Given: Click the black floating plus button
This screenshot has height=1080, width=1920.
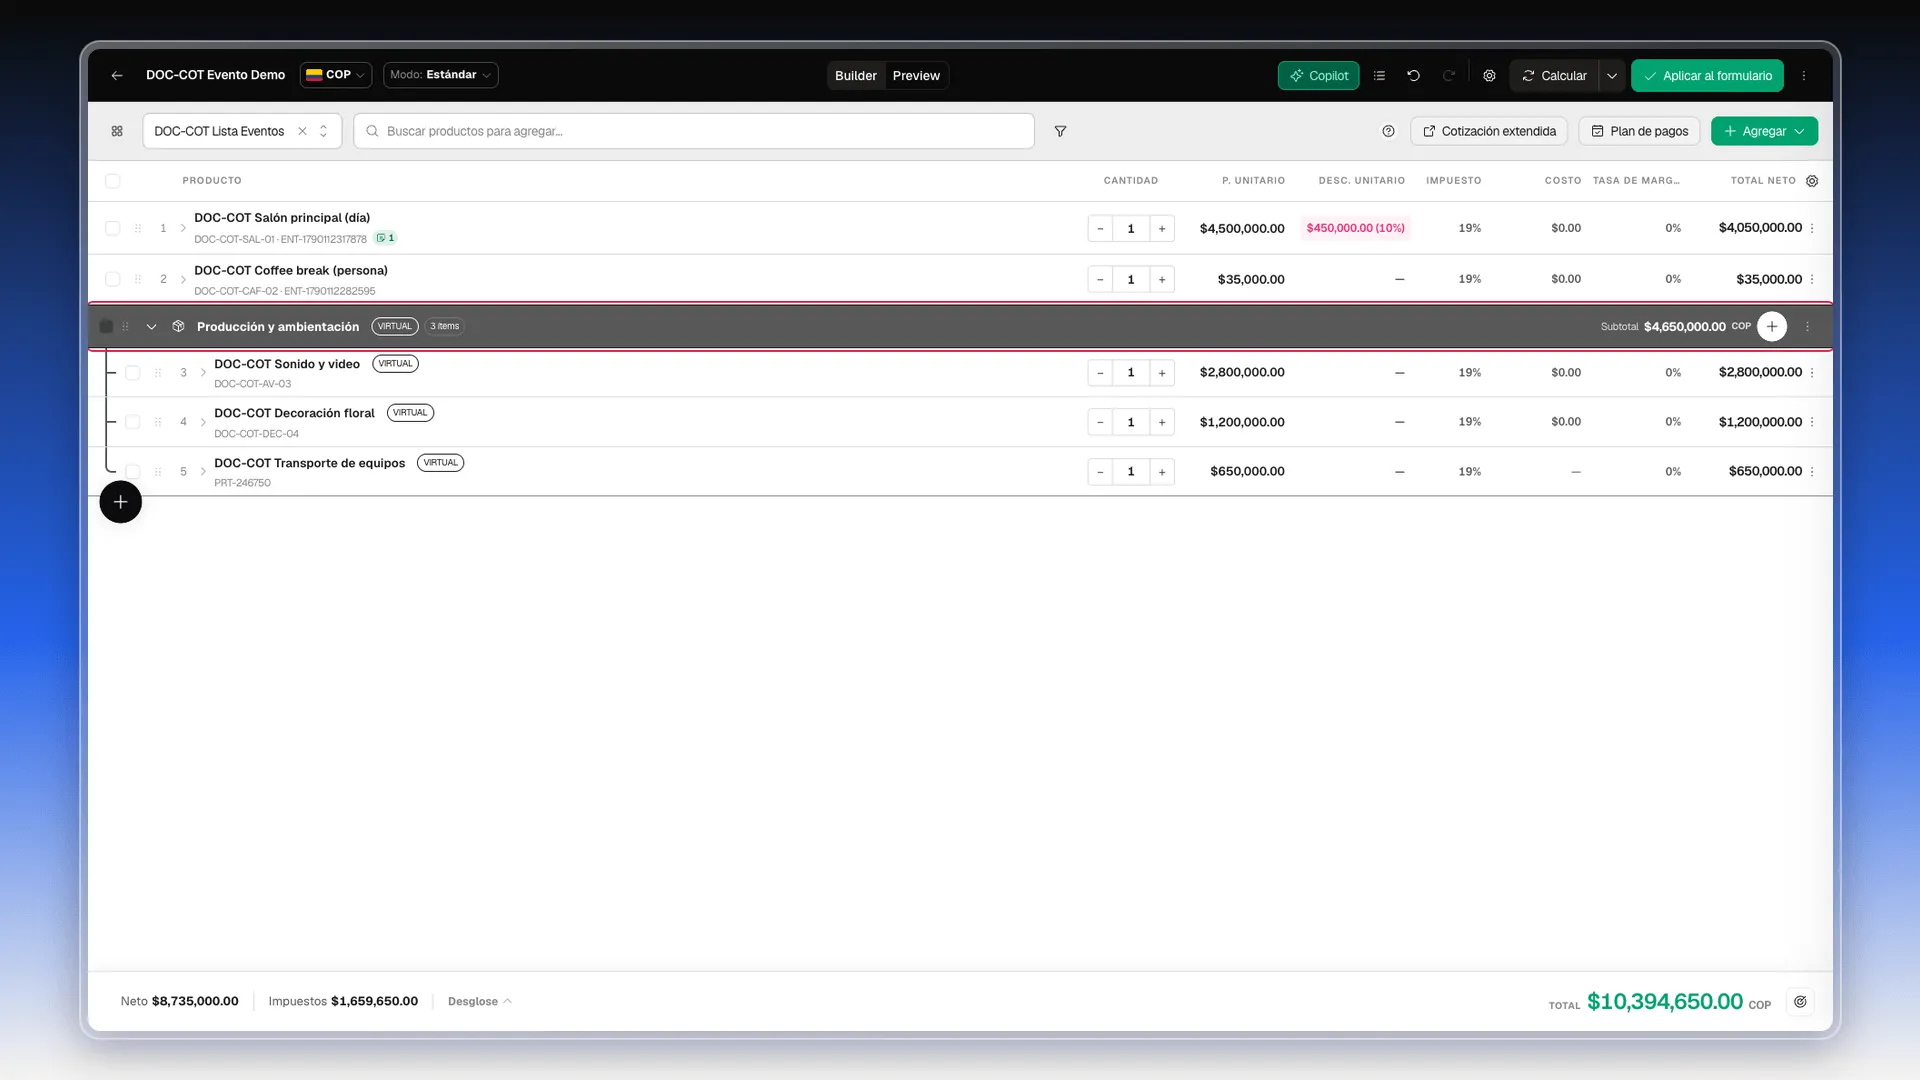Looking at the screenshot, I should 120,502.
